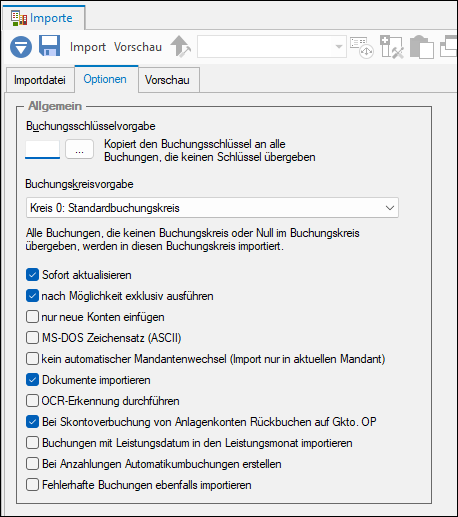The width and height of the screenshot is (458, 517).
Task: Click the field assignment icon with arrows
Action: click(362, 47)
